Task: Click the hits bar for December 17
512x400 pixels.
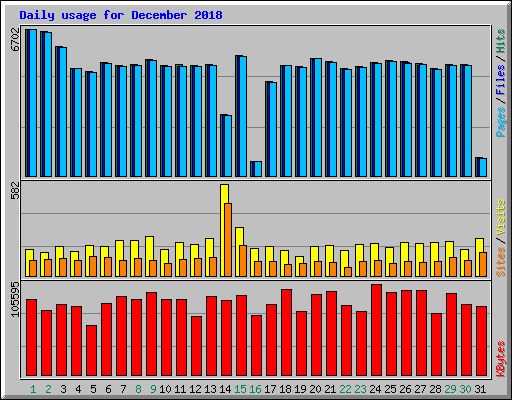Action: (271, 129)
